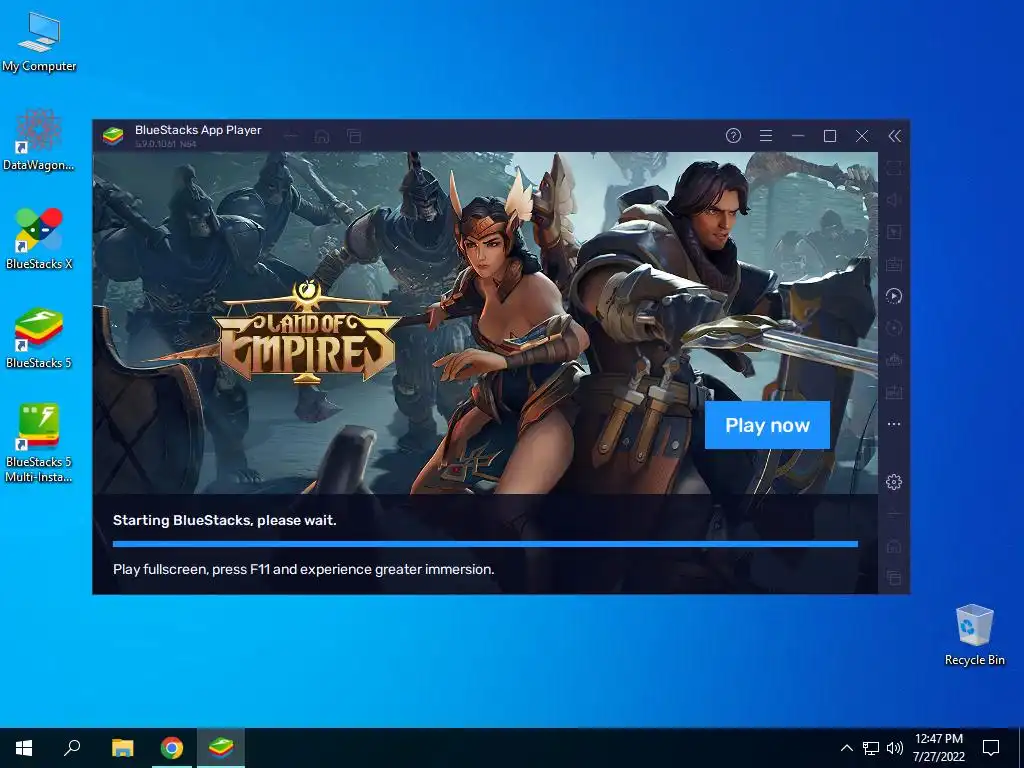Open BlueStacks settings gear icon

(x=894, y=482)
